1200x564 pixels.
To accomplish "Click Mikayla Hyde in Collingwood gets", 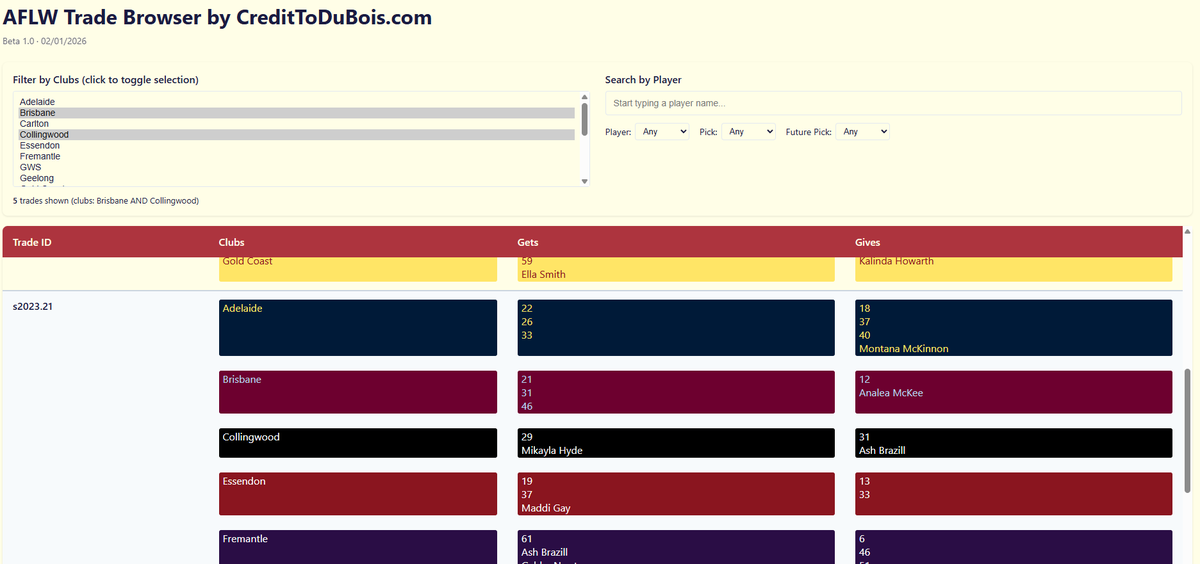I will coord(552,450).
